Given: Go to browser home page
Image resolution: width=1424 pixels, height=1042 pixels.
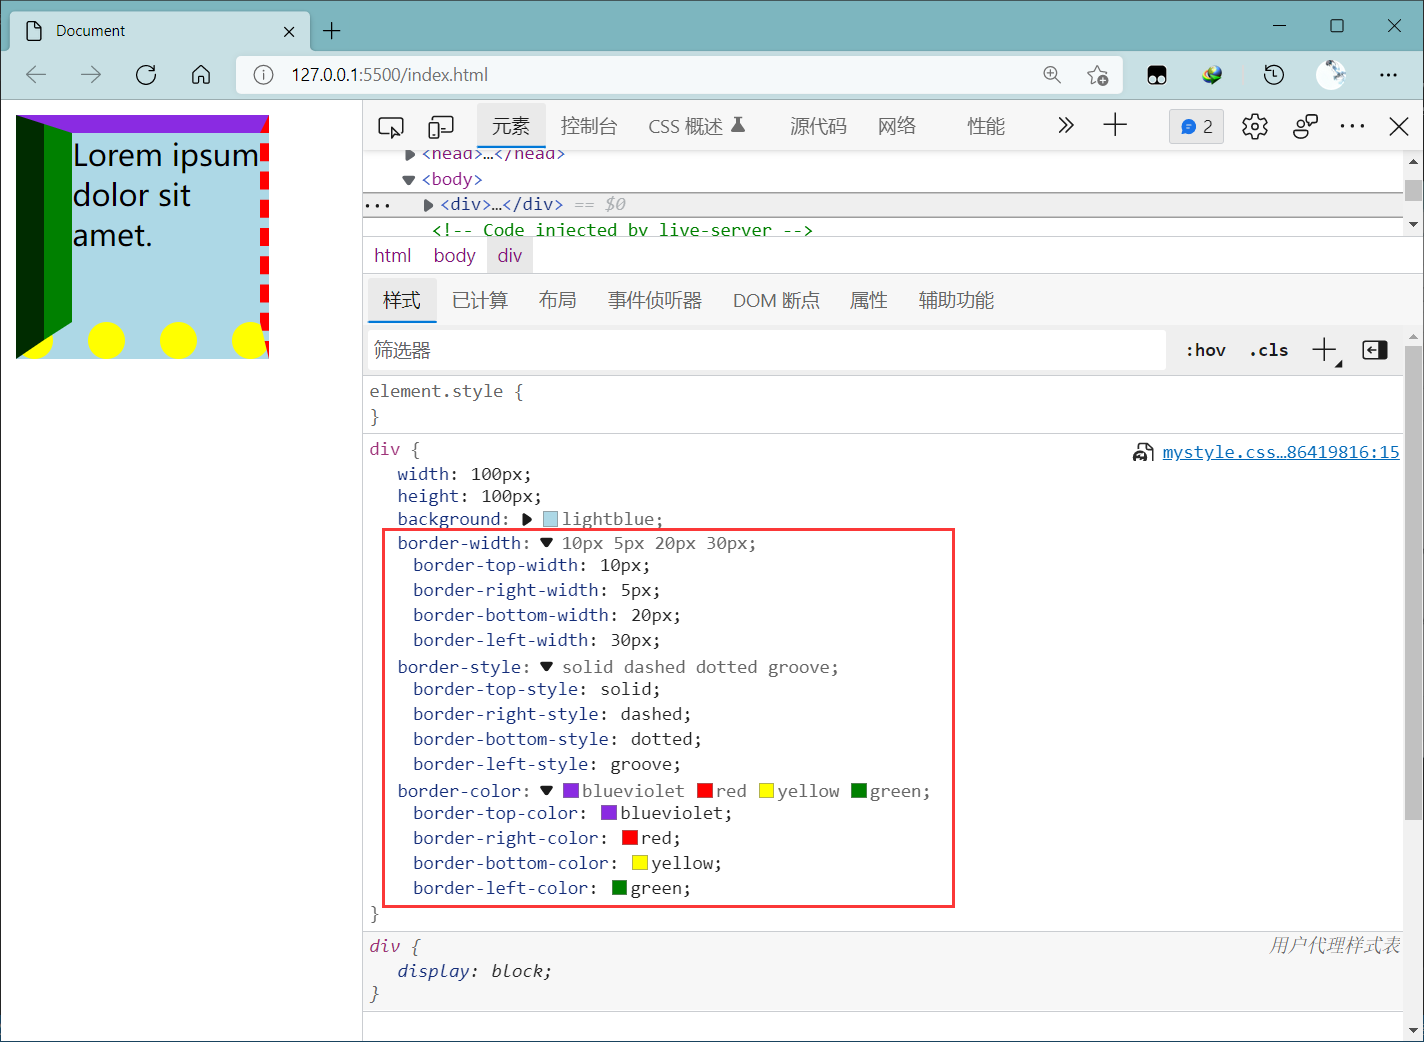Looking at the screenshot, I should pos(201,75).
